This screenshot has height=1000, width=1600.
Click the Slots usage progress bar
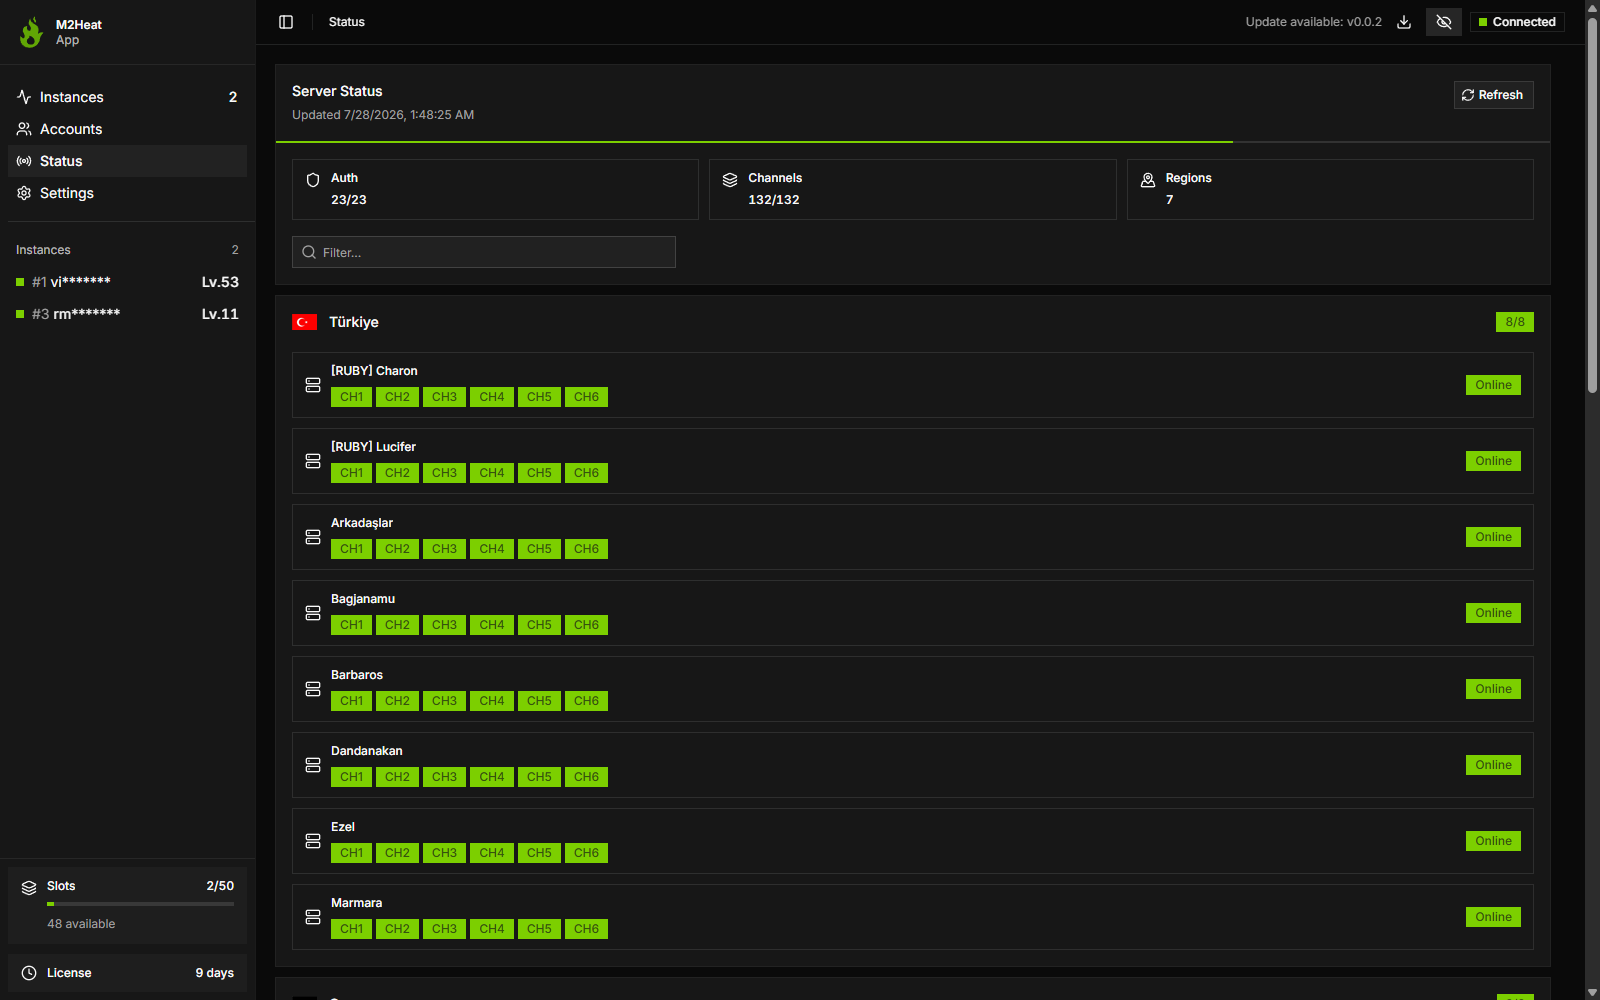140,904
